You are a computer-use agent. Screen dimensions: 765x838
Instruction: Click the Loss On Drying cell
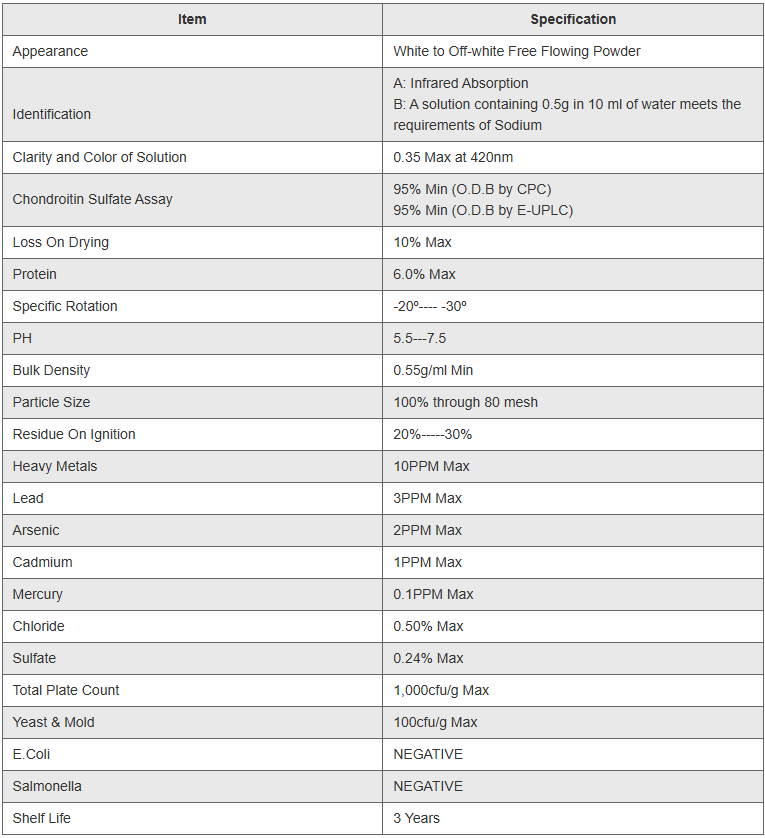pos(61,242)
